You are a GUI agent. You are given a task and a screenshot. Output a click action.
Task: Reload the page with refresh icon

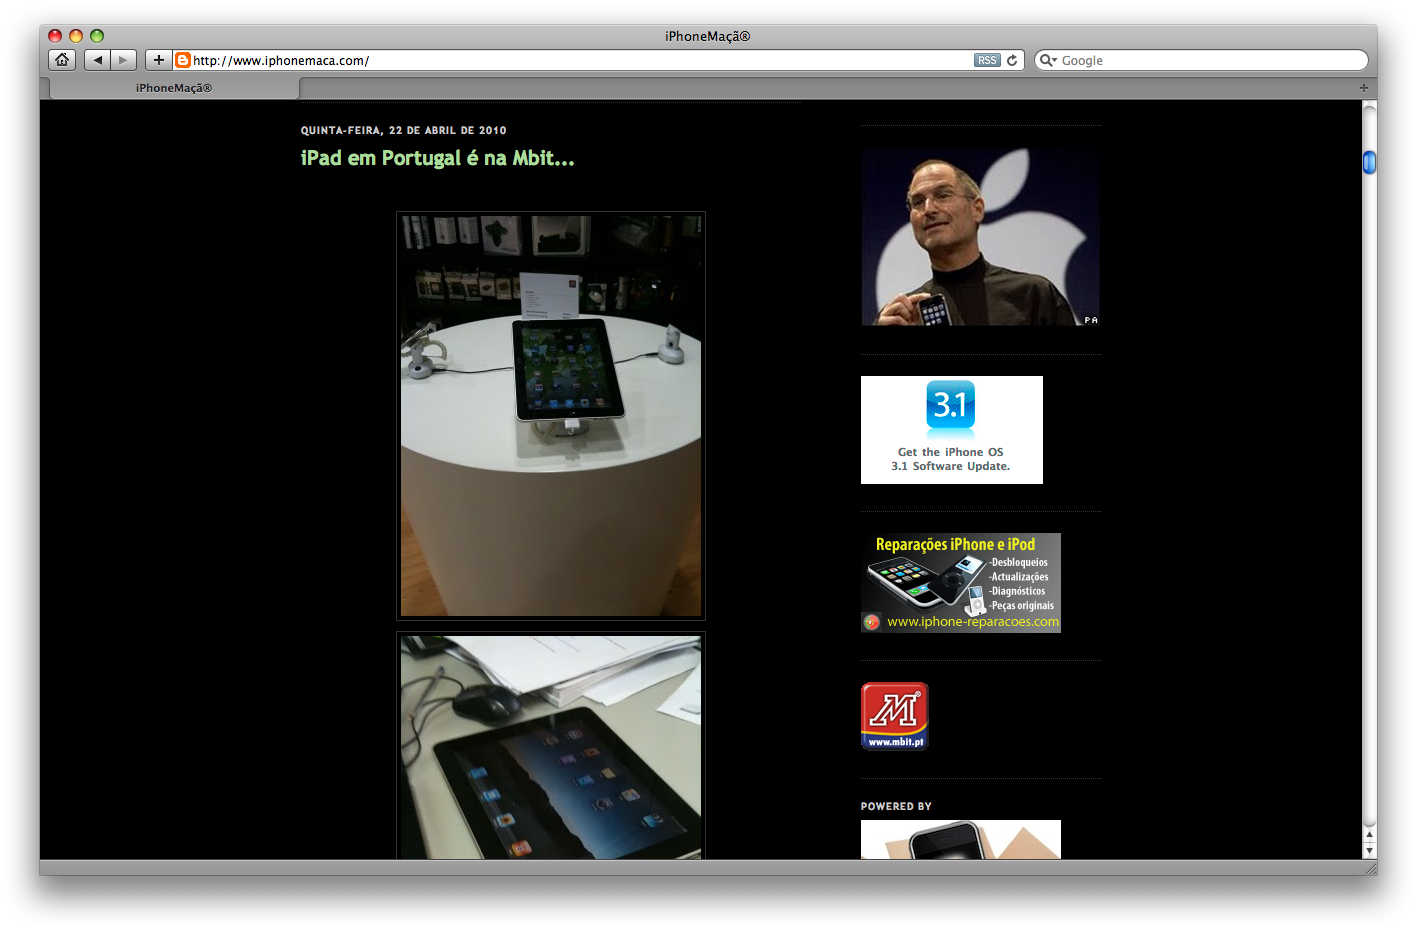coord(1012,60)
